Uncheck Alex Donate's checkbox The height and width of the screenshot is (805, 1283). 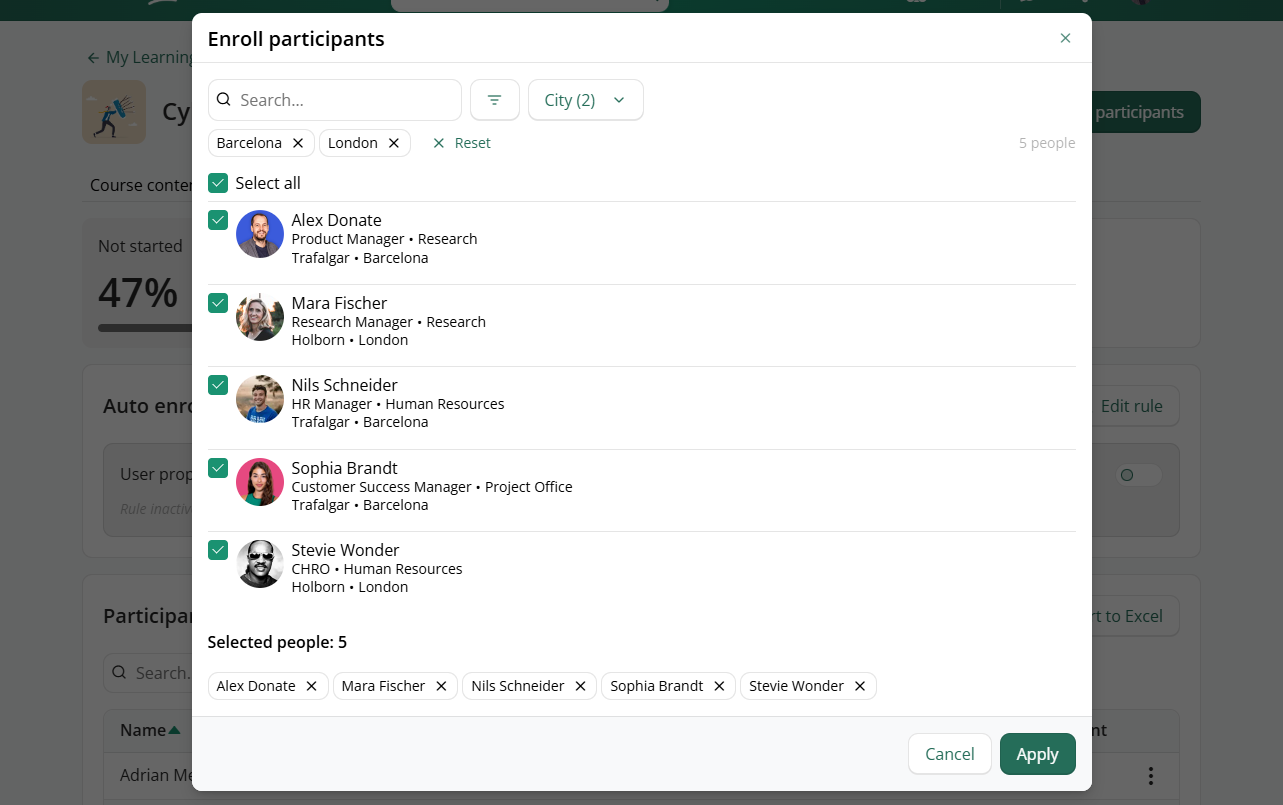click(x=218, y=220)
